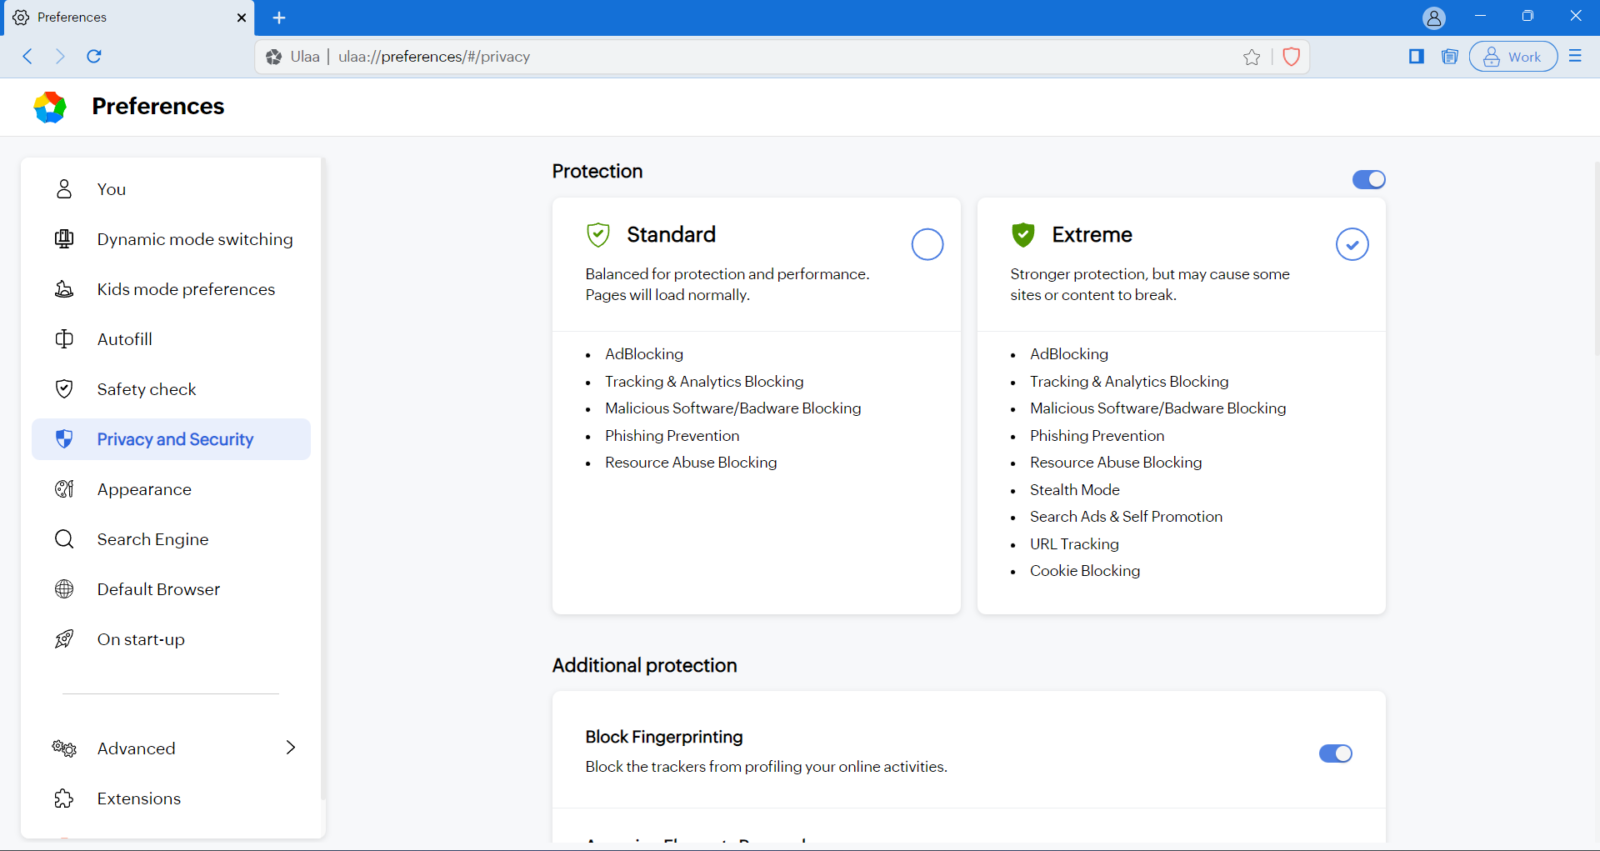Select the Extreme protection radio option
Image resolution: width=1600 pixels, height=851 pixels.
click(x=1352, y=244)
